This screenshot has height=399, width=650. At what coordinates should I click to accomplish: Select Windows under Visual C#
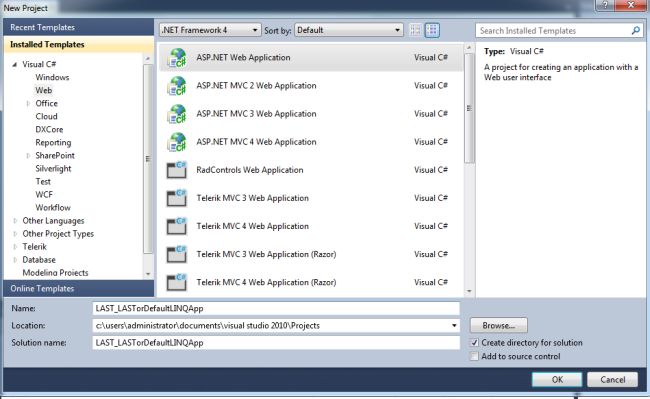click(52, 77)
